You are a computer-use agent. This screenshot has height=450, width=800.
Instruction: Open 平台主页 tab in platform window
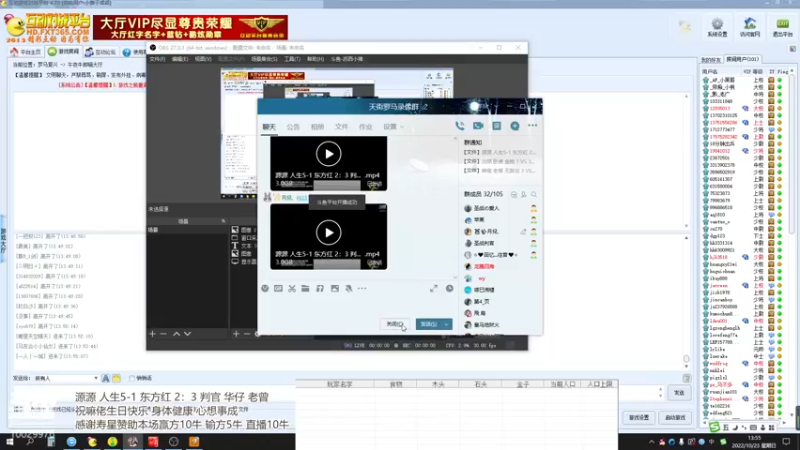point(26,52)
